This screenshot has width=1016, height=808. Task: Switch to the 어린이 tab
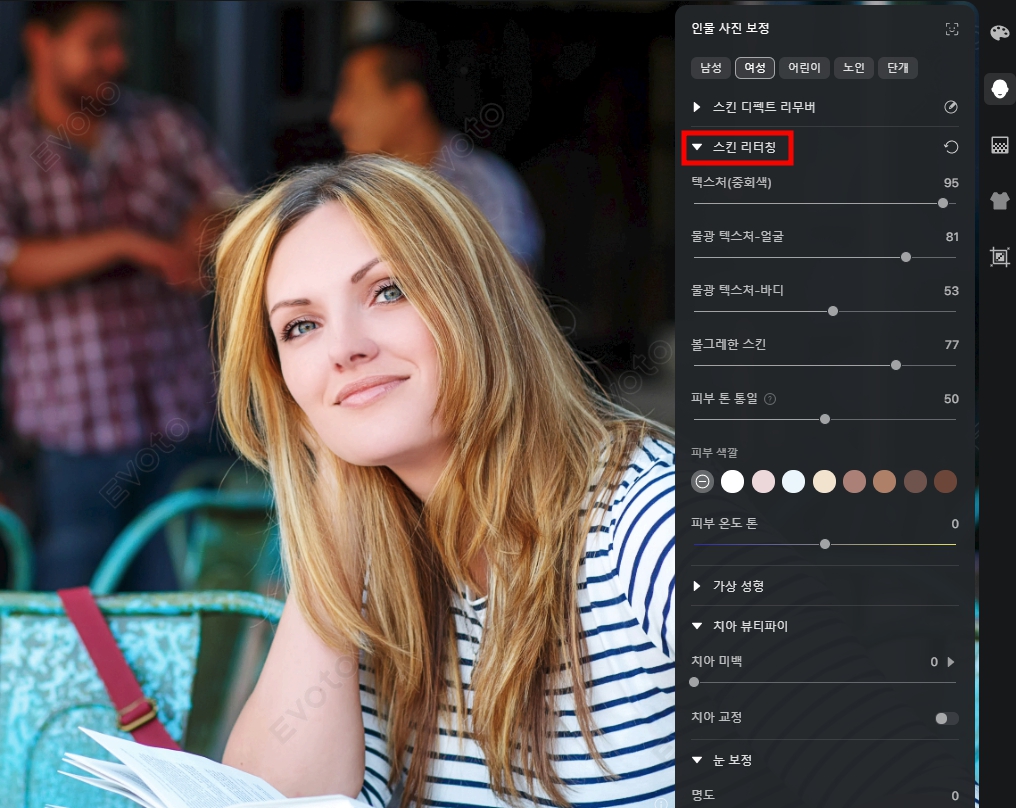[x=804, y=67]
